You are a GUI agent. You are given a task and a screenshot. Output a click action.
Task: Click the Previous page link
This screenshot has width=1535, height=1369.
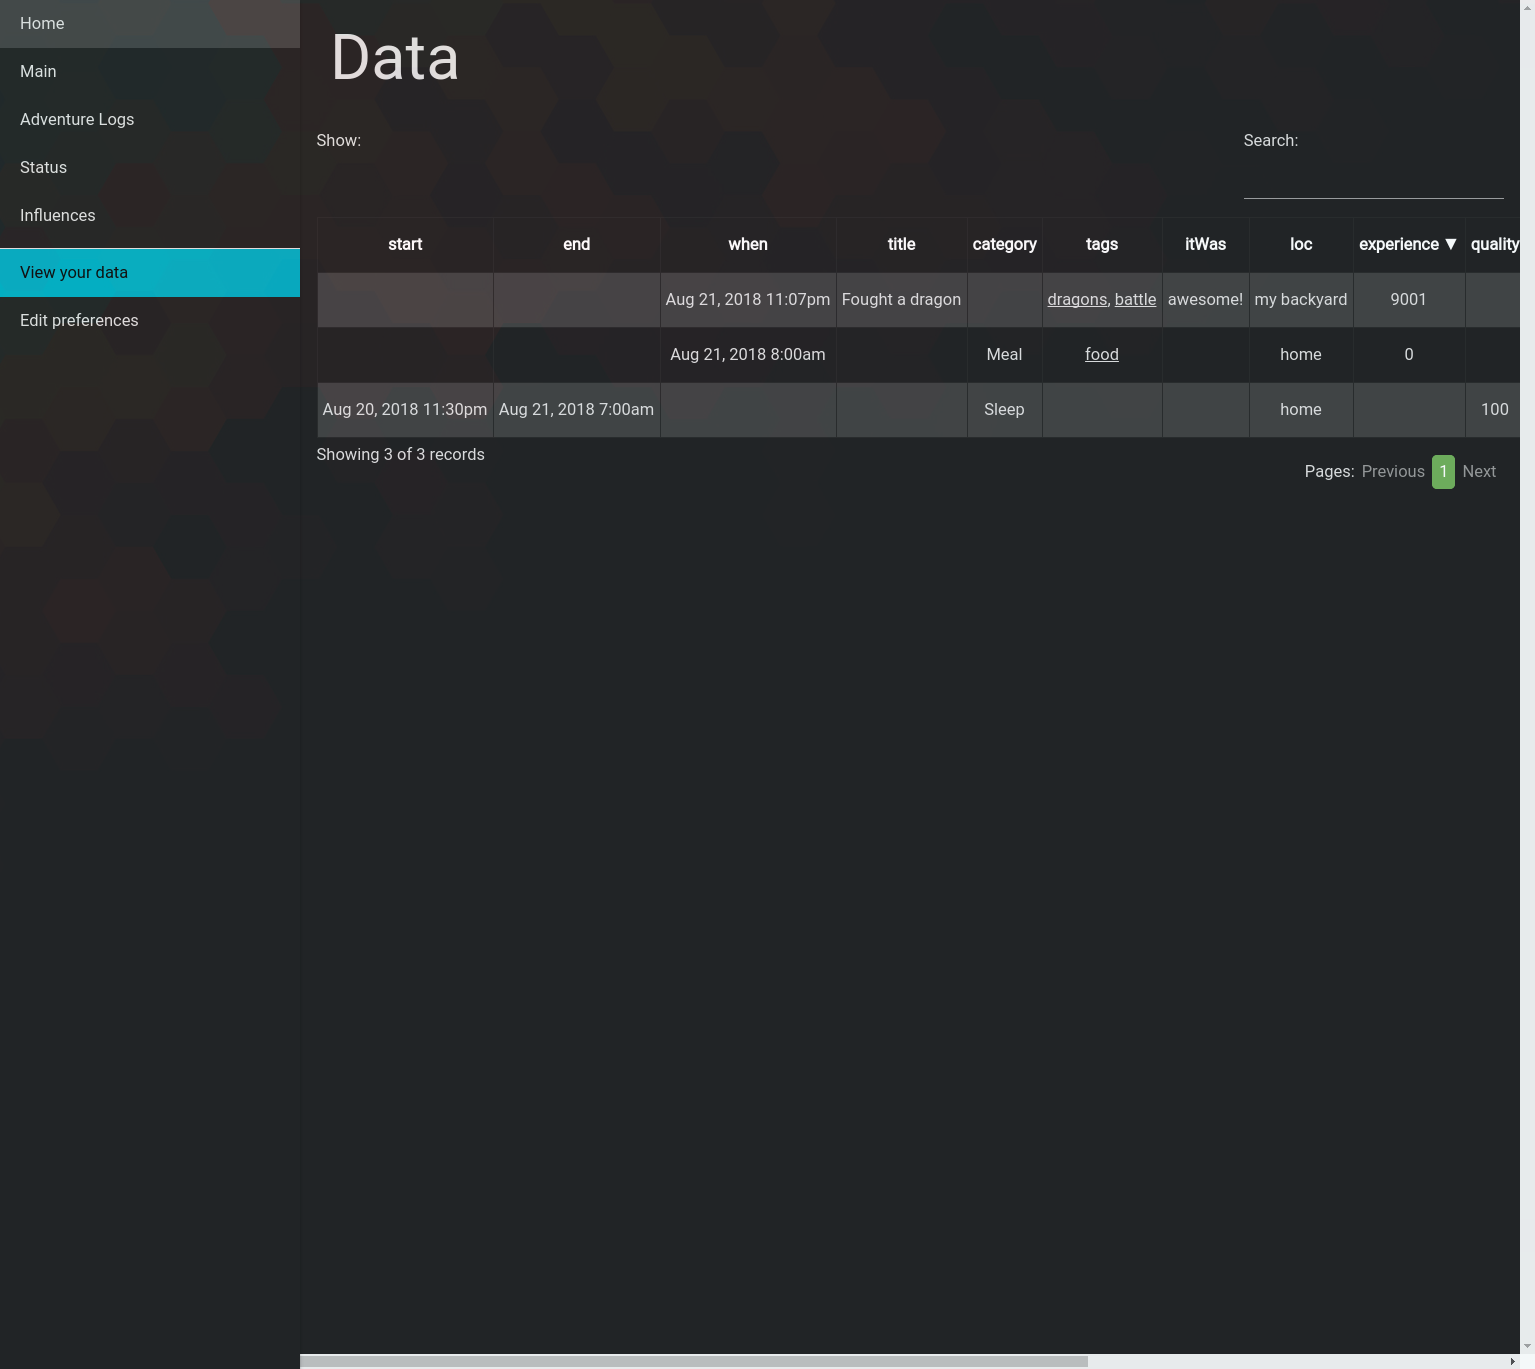pyautogui.click(x=1393, y=471)
